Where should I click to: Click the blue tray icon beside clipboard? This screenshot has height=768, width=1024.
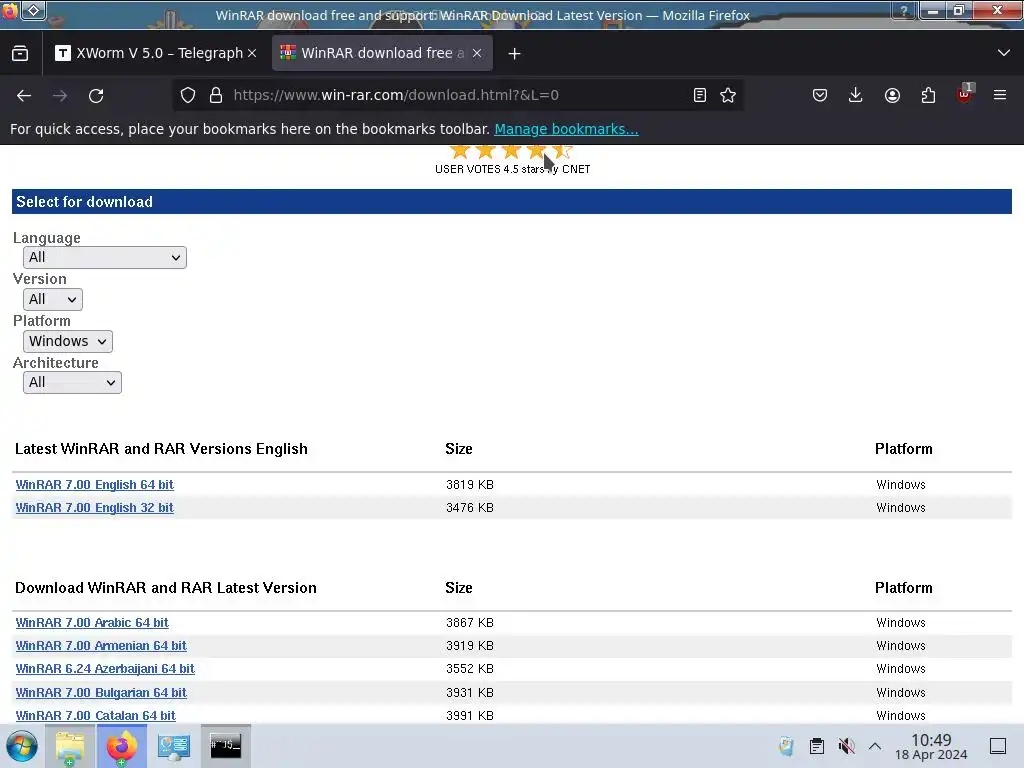coord(786,746)
